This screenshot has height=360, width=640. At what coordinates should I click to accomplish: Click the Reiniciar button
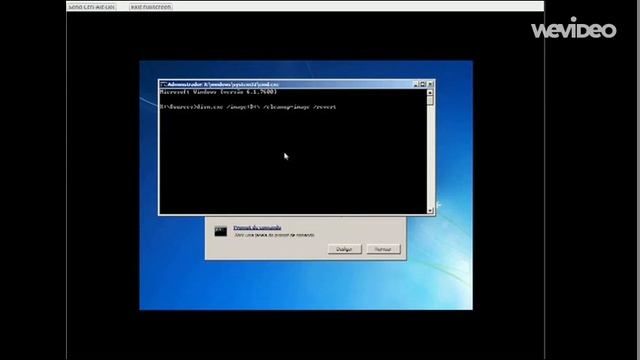pos(383,249)
